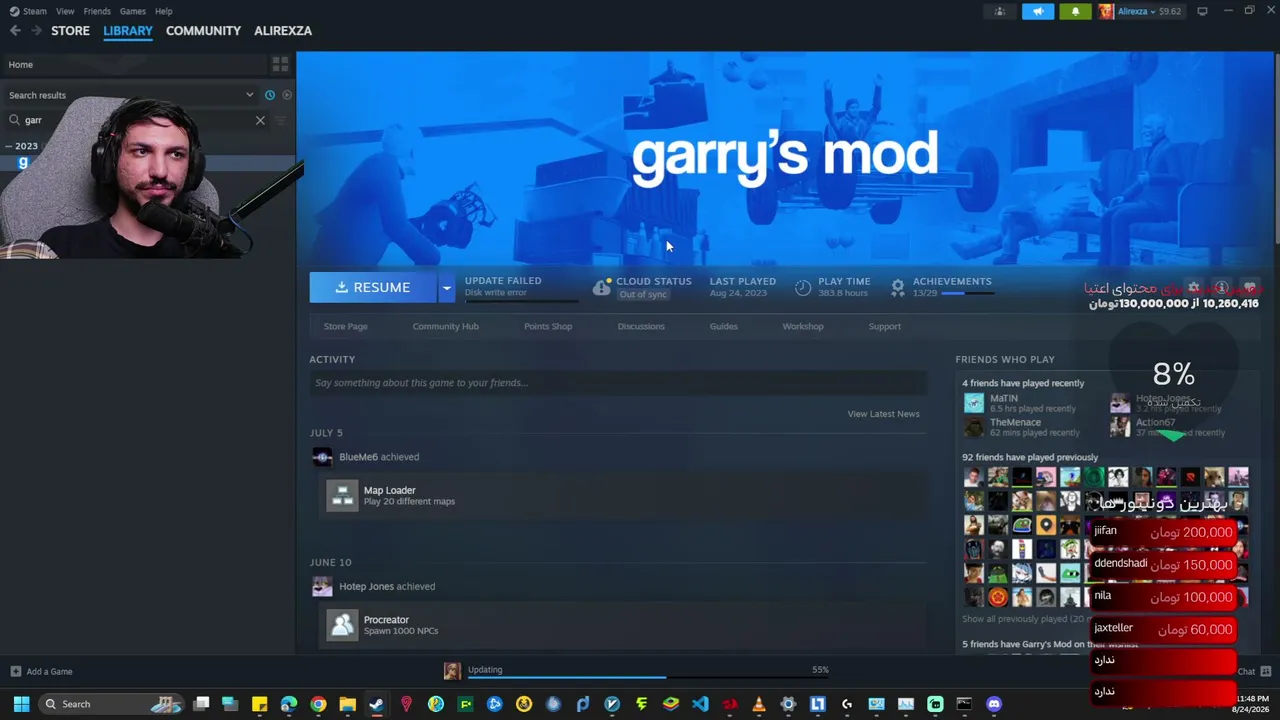Viewport: 1280px width, 720px height.
Task: Open File Explorer from the taskbar
Action: tap(347, 704)
